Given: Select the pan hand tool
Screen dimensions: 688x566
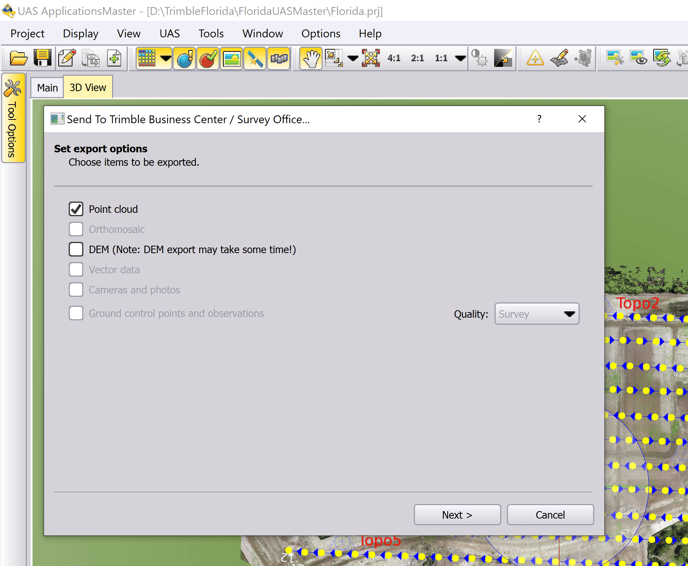Looking at the screenshot, I should click(x=311, y=59).
